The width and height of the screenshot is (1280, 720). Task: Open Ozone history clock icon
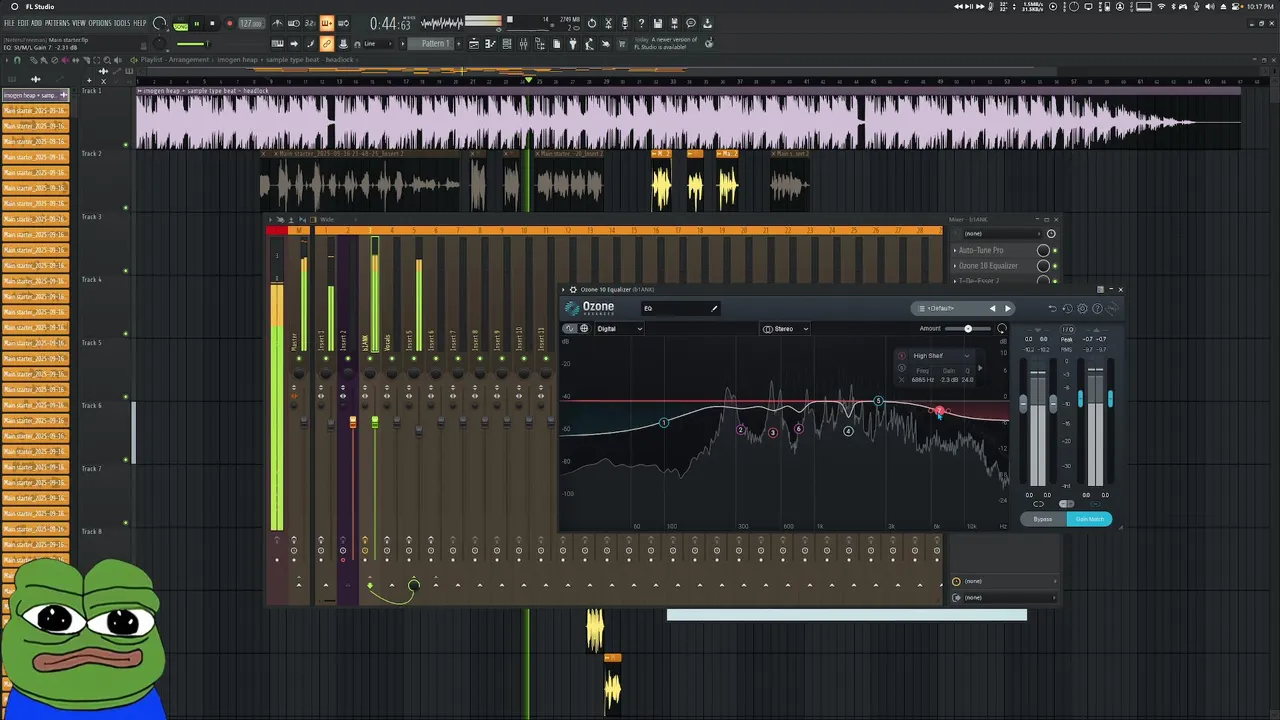[1068, 308]
